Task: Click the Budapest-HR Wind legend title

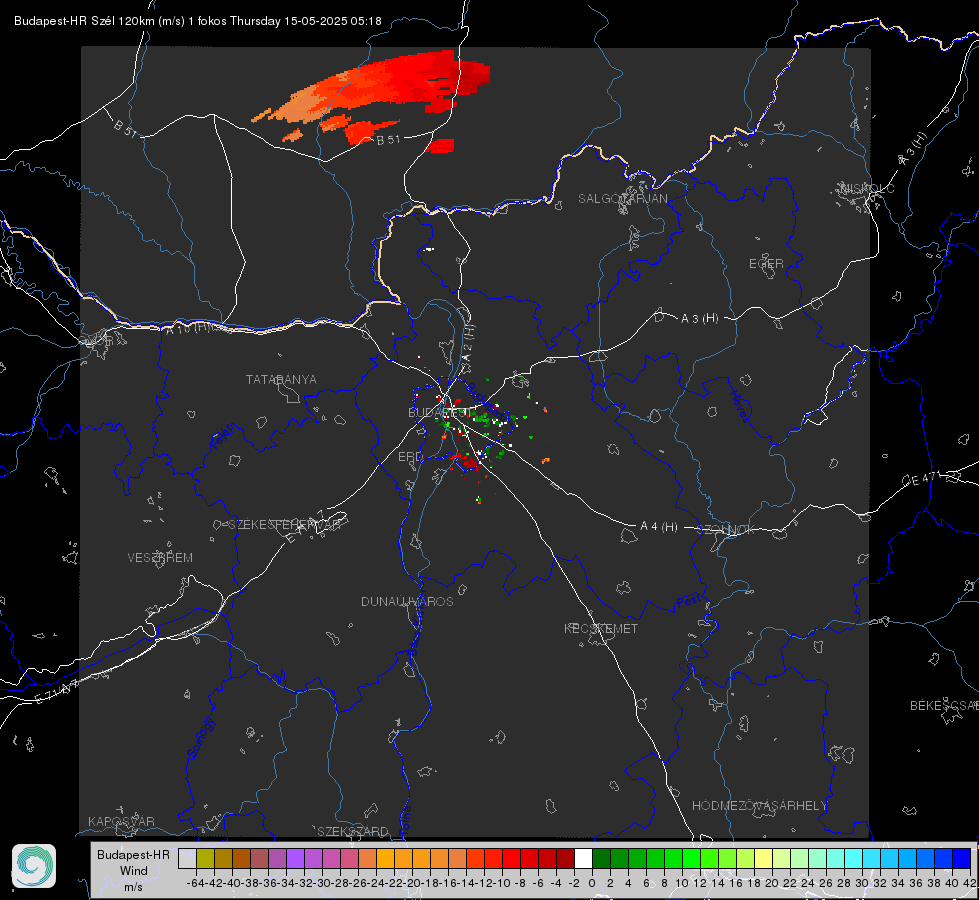Action: pos(134,870)
